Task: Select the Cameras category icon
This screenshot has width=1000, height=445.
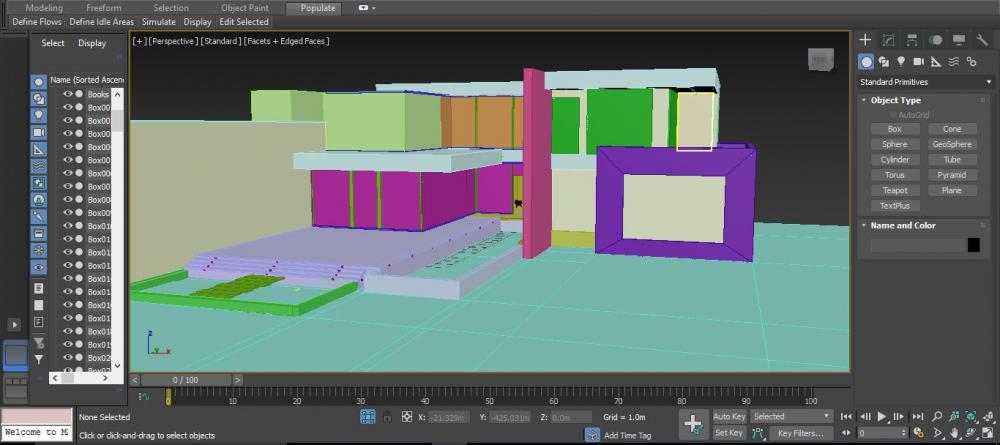Action: click(918, 62)
